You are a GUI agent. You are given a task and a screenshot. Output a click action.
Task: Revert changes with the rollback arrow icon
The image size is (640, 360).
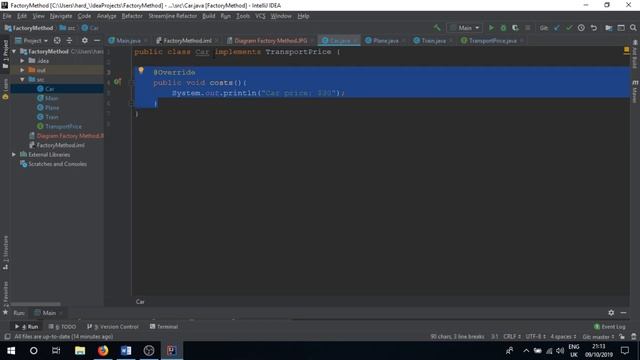pyautogui.click(x=593, y=28)
